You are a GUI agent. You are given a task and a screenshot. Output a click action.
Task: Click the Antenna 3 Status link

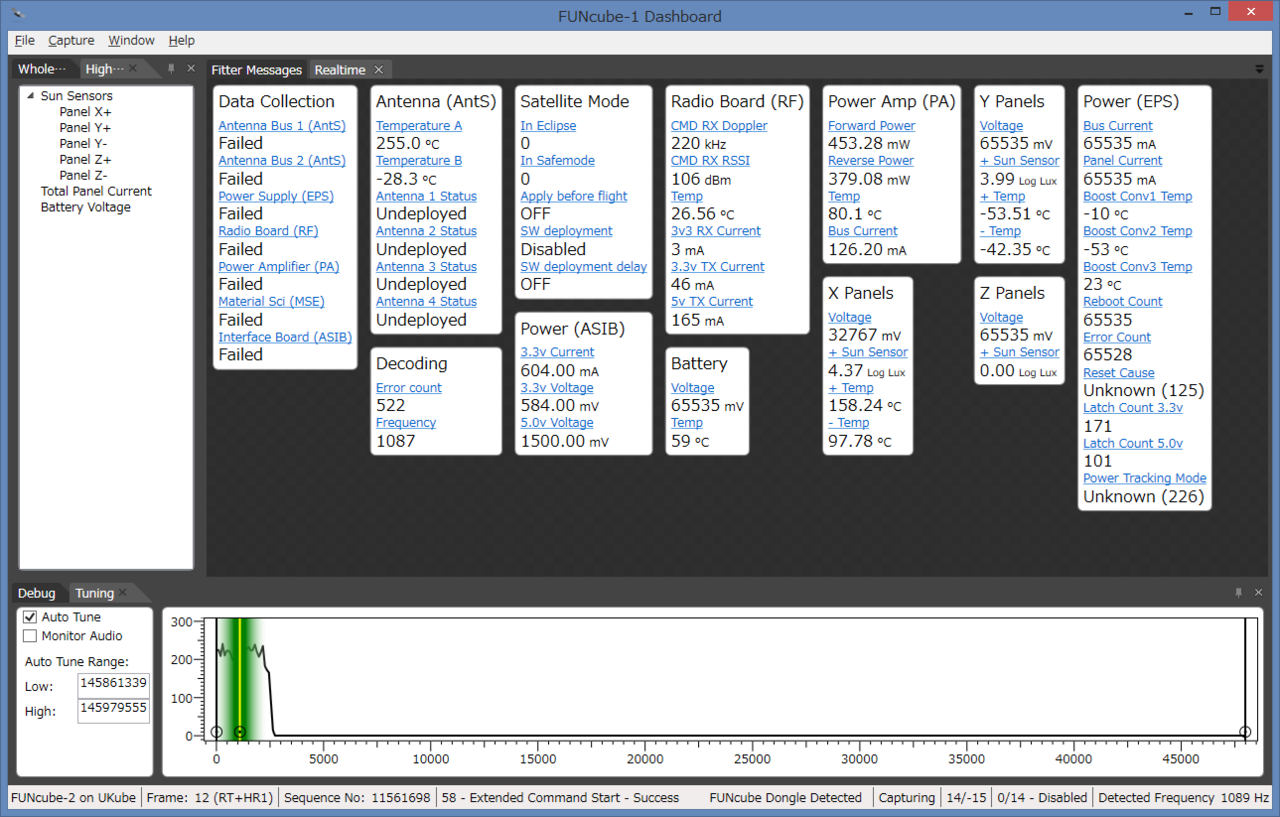pyautogui.click(x=426, y=267)
